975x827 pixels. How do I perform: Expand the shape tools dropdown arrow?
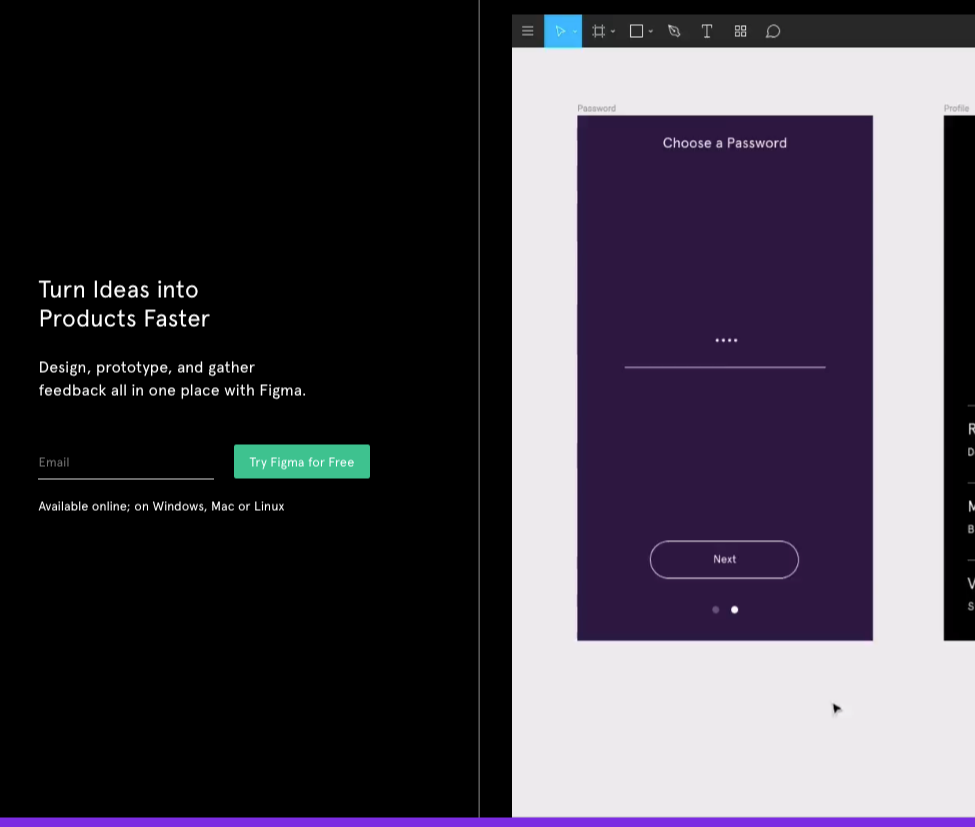pos(651,32)
